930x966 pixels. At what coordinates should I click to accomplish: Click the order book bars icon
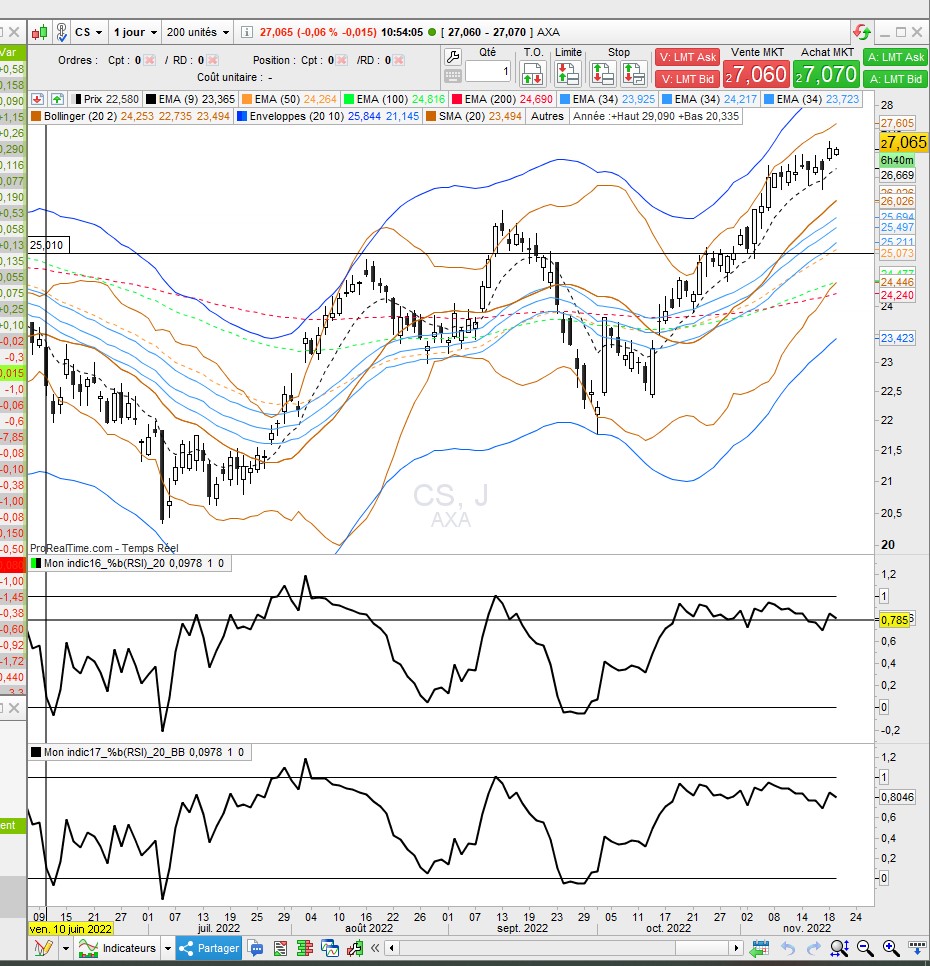coord(305,948)
